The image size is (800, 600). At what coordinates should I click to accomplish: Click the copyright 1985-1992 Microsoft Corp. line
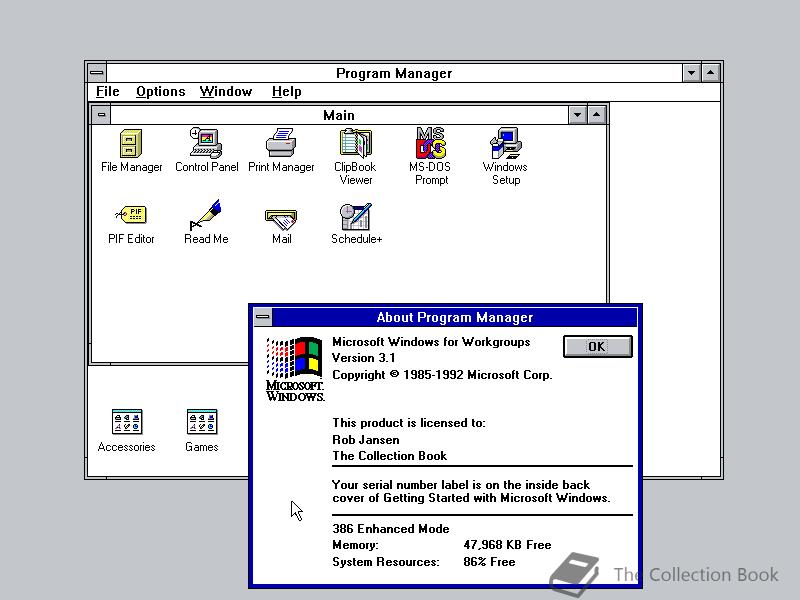click(442, 375)
